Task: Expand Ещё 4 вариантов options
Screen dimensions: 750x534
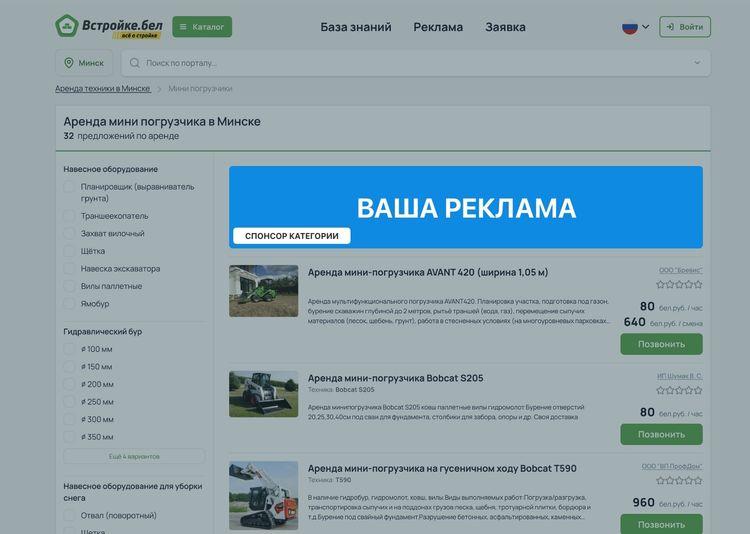Action: point(134,456)
